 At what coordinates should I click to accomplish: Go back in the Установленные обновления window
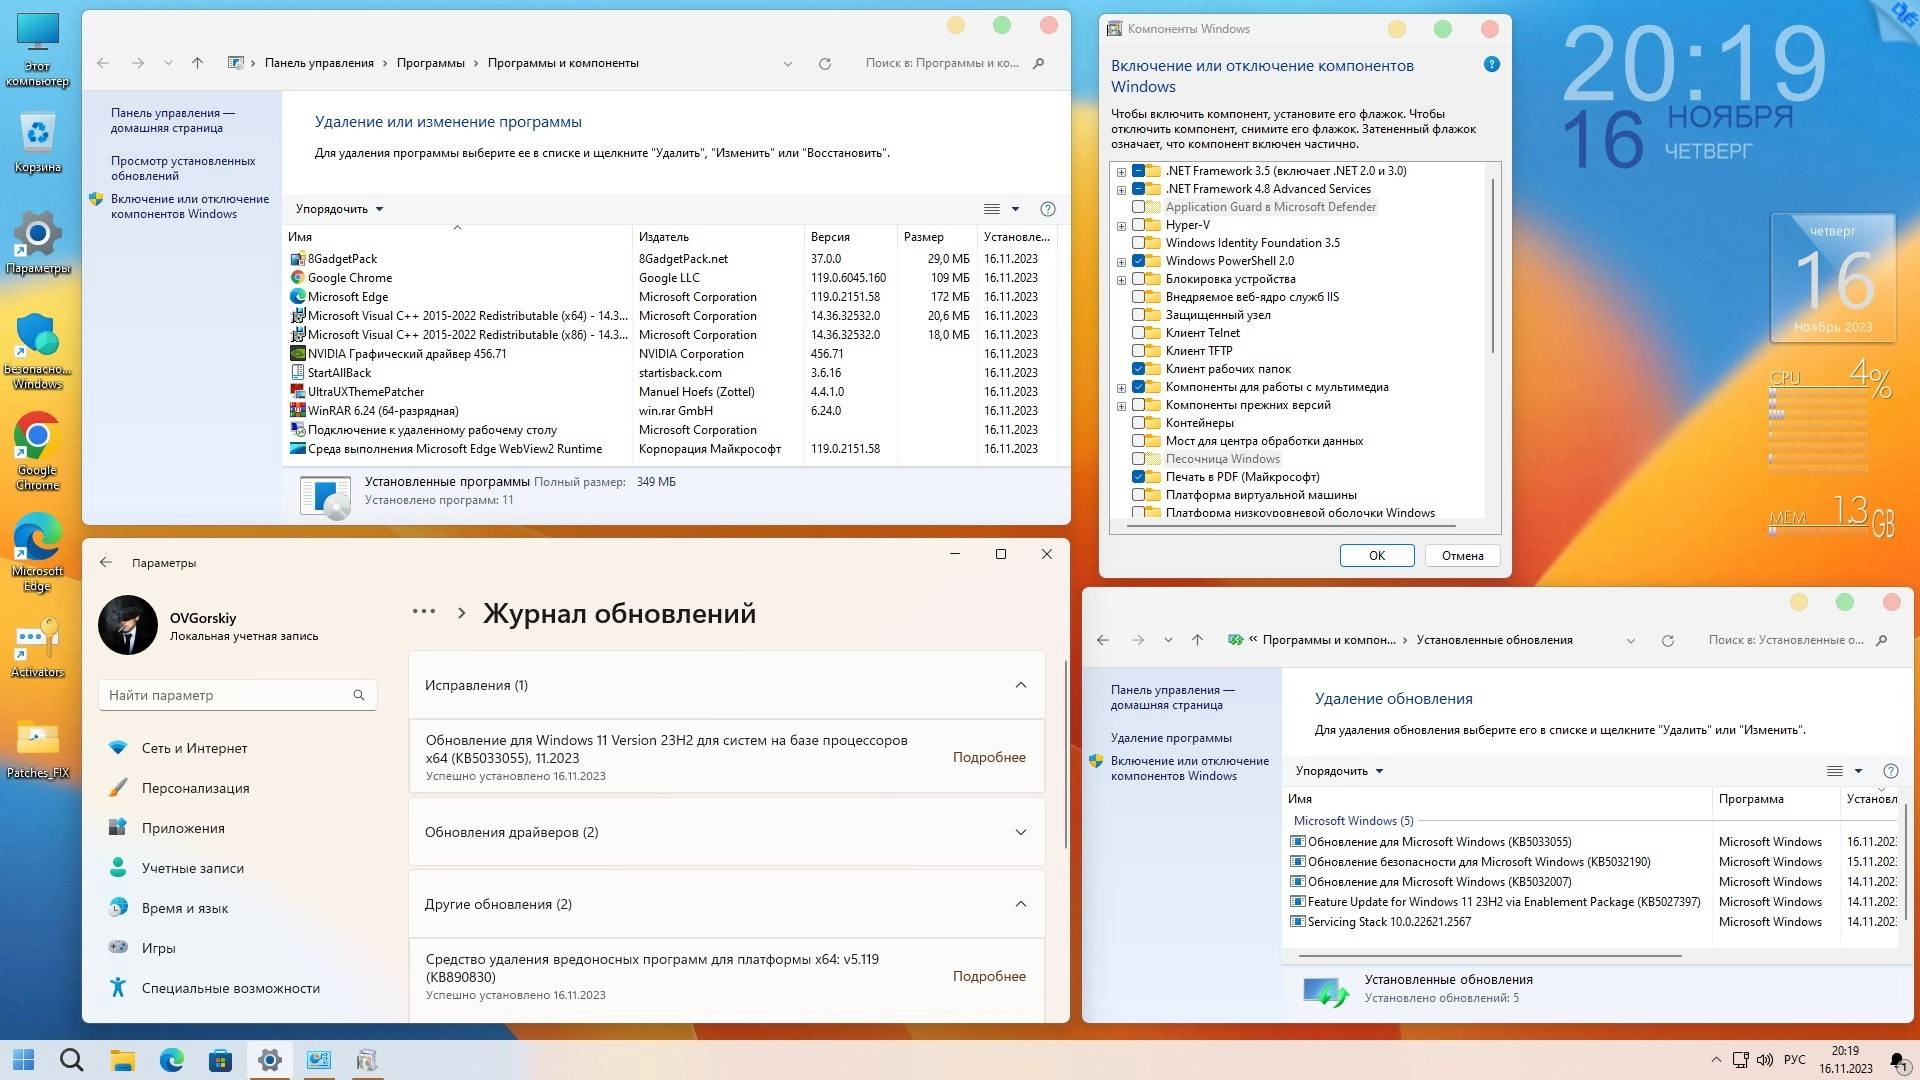pos(1103,640)
